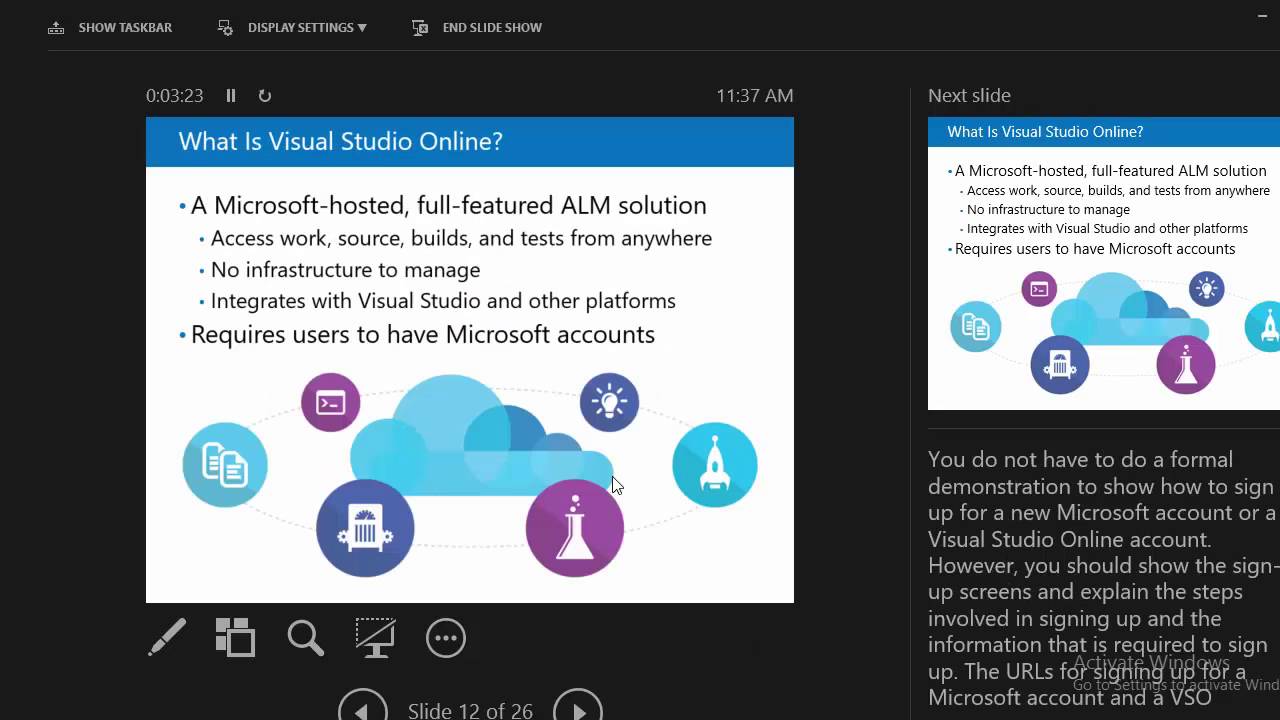The height and width of the screenshot is (720, 1280).
Task: Click the Next slide label
Action: coord(969,96)
